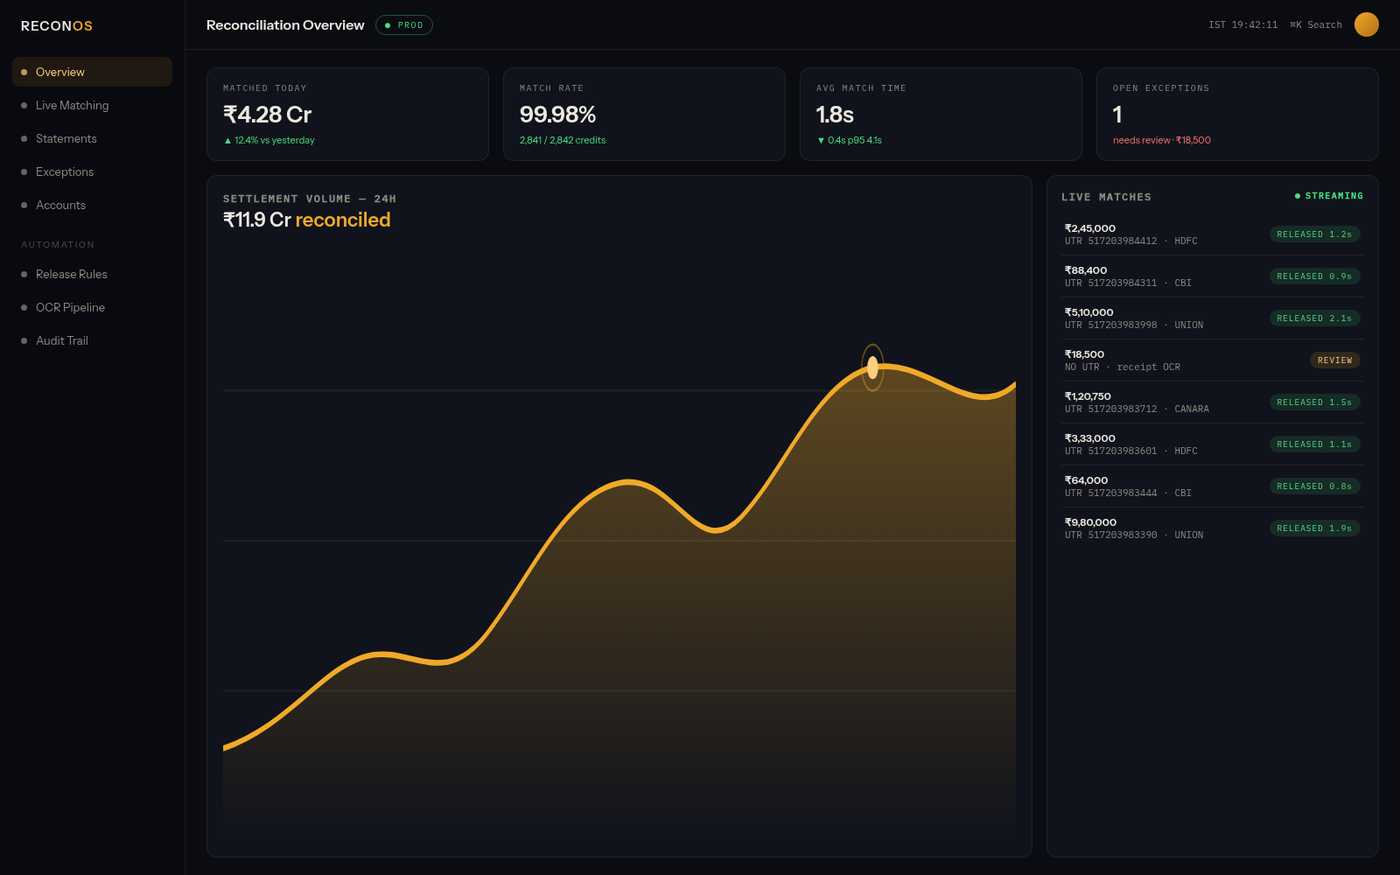This screenshot has height=875, width=1400.
Task: Click the RECONOS logo
Action: pyautogui.click(x=57, y=26)
